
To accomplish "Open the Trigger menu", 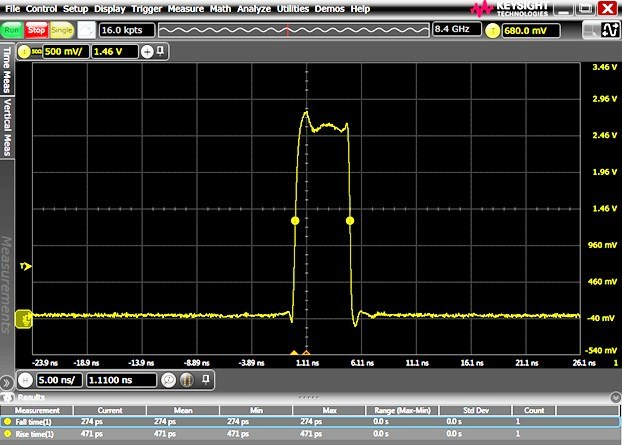I will (x=146, y=9).
